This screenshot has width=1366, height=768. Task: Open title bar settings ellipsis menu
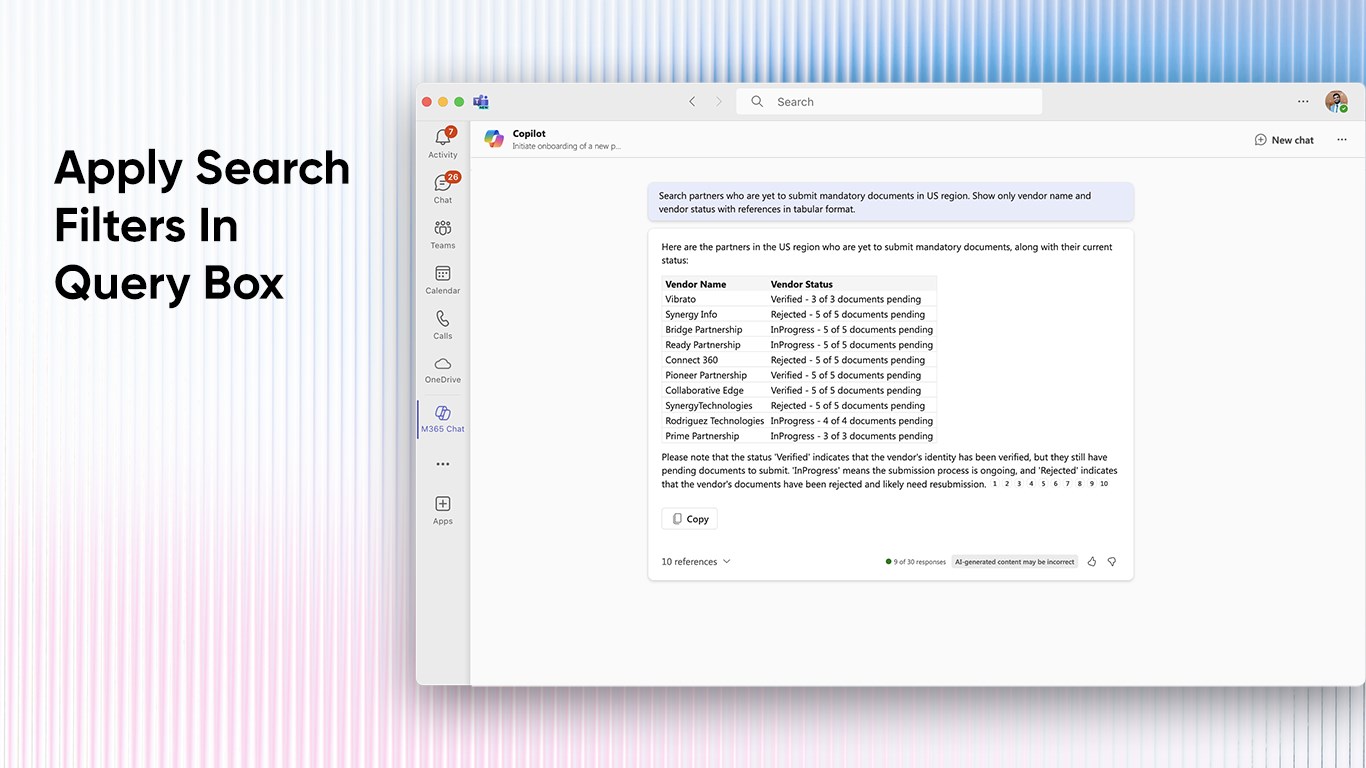(1303, 102)
